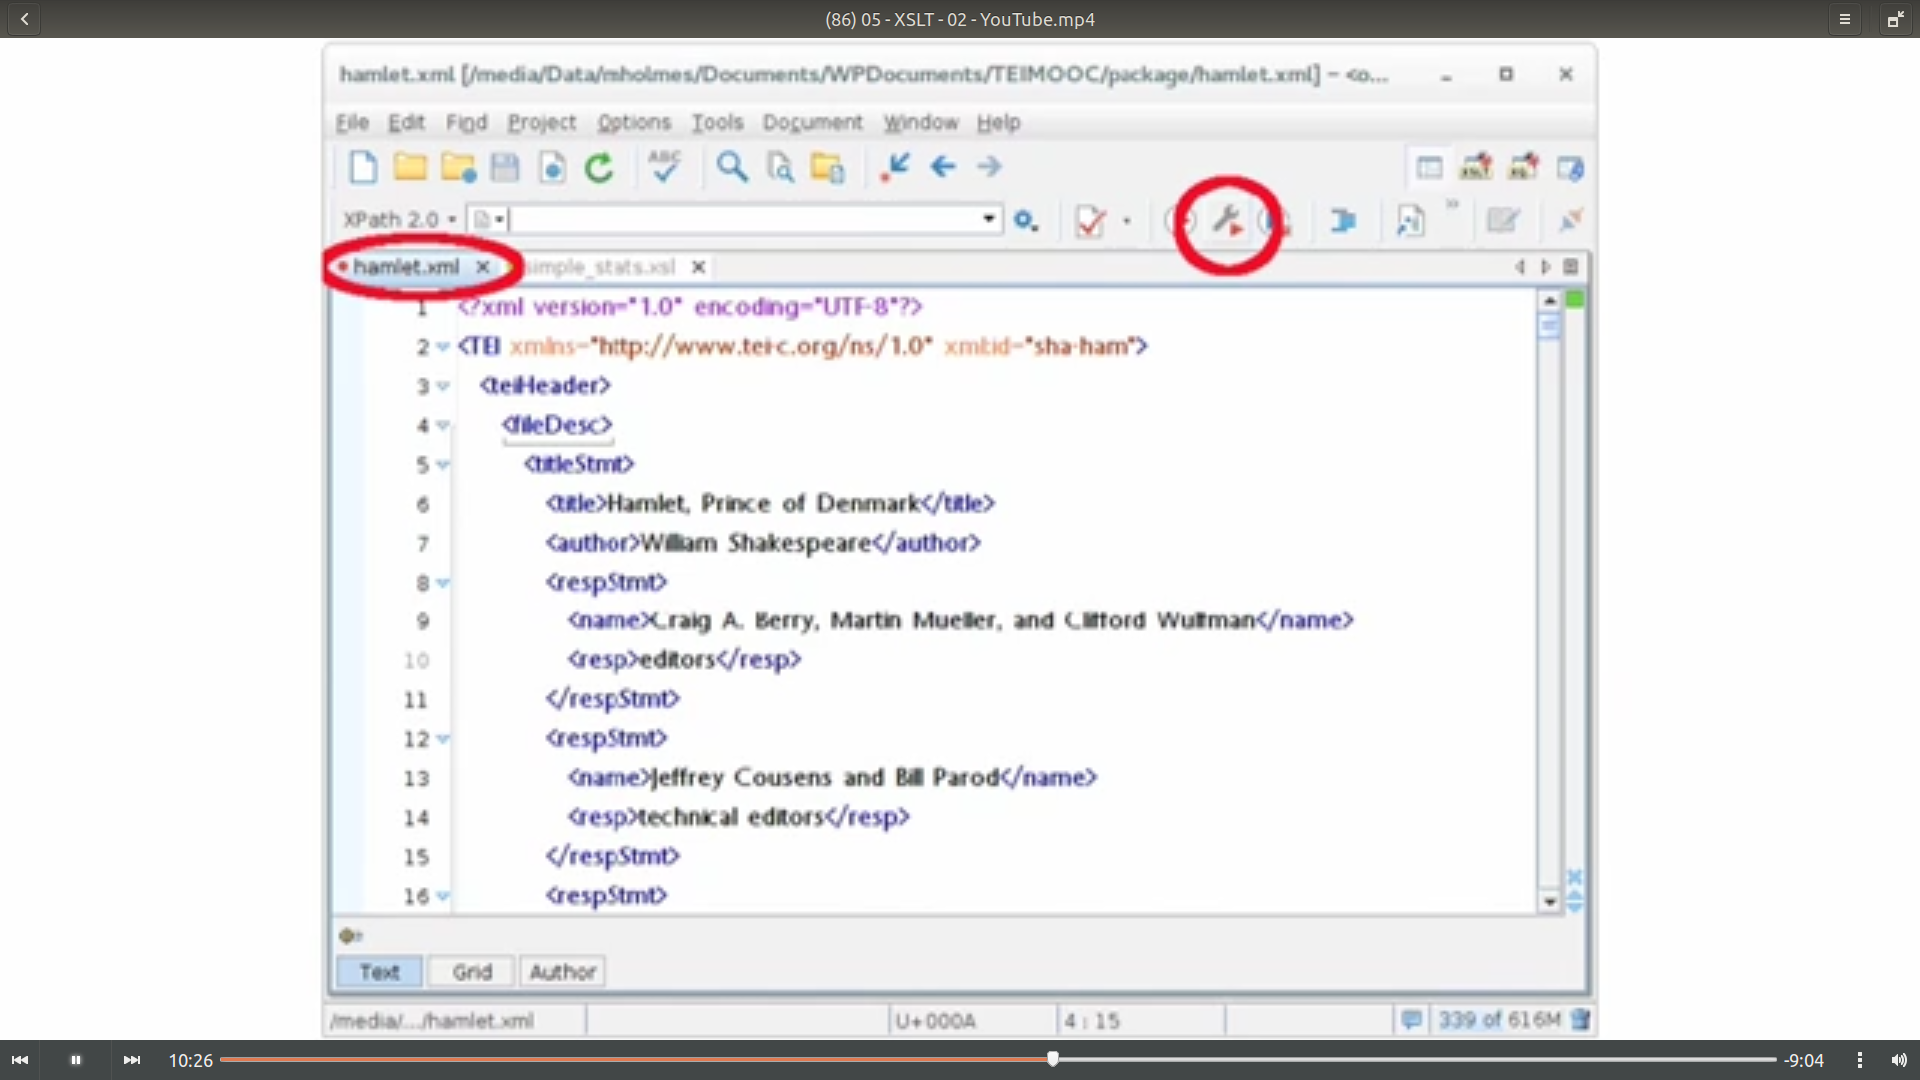Open the Tools menu
Screen dimensions: 1920x1080
[x=717, y=122]
